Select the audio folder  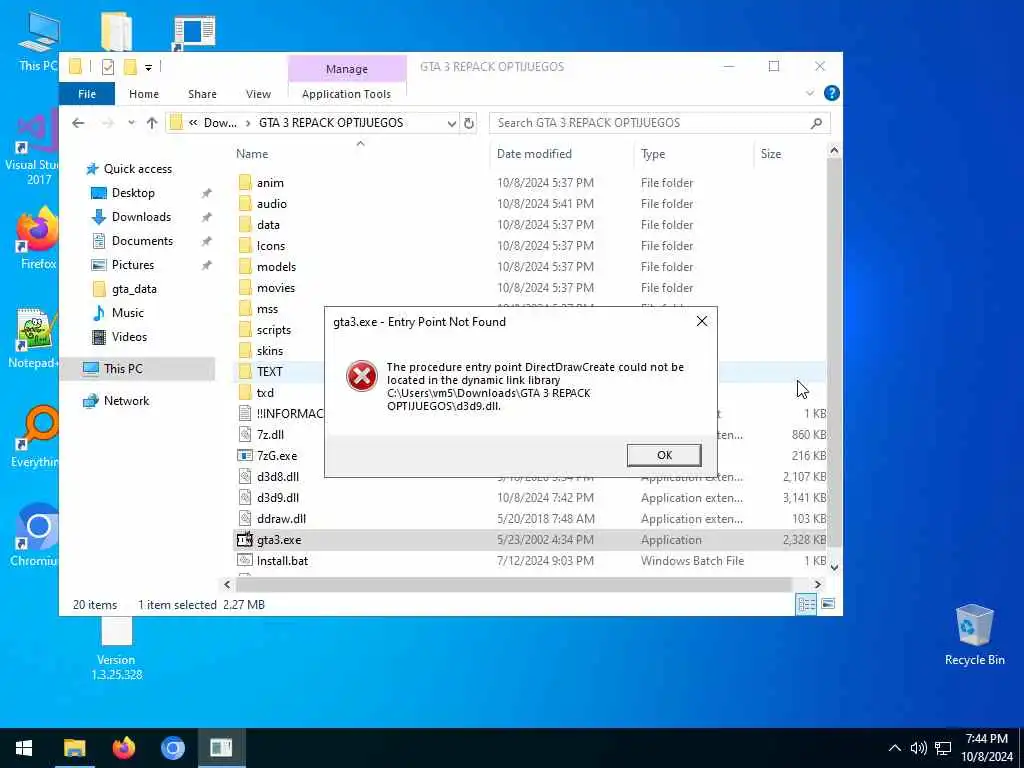(x=272, y=204)
